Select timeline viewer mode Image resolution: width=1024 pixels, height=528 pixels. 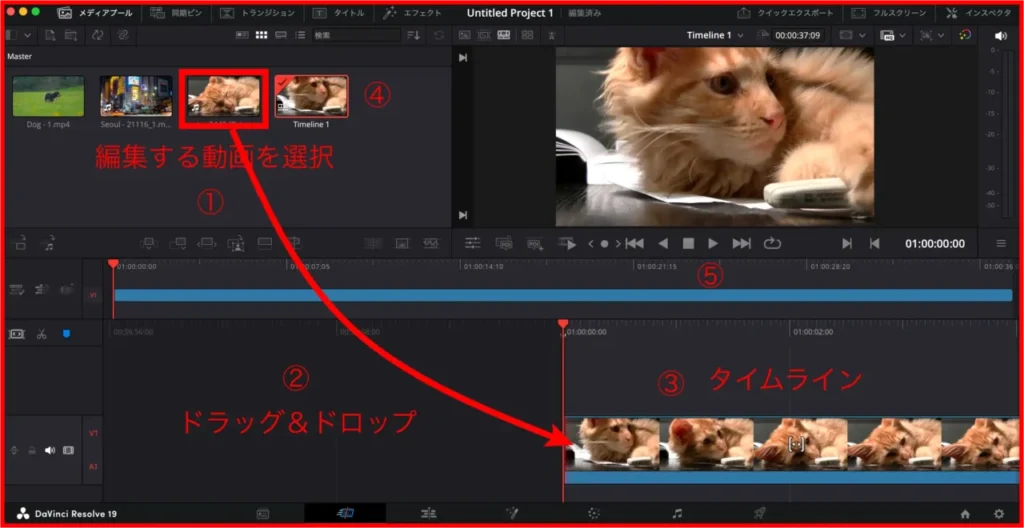504,35
